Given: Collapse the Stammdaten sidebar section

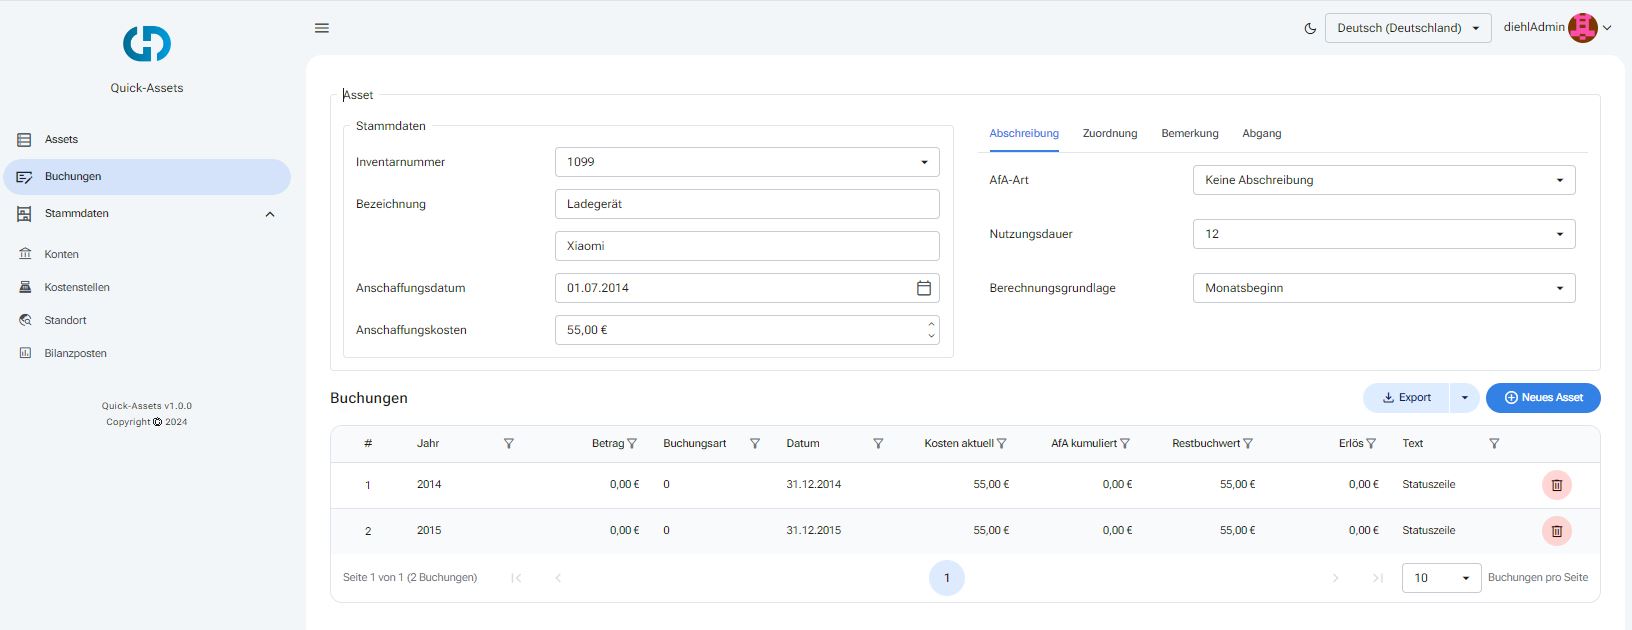Looking at the screenshot, I should [x=270, y=214].
